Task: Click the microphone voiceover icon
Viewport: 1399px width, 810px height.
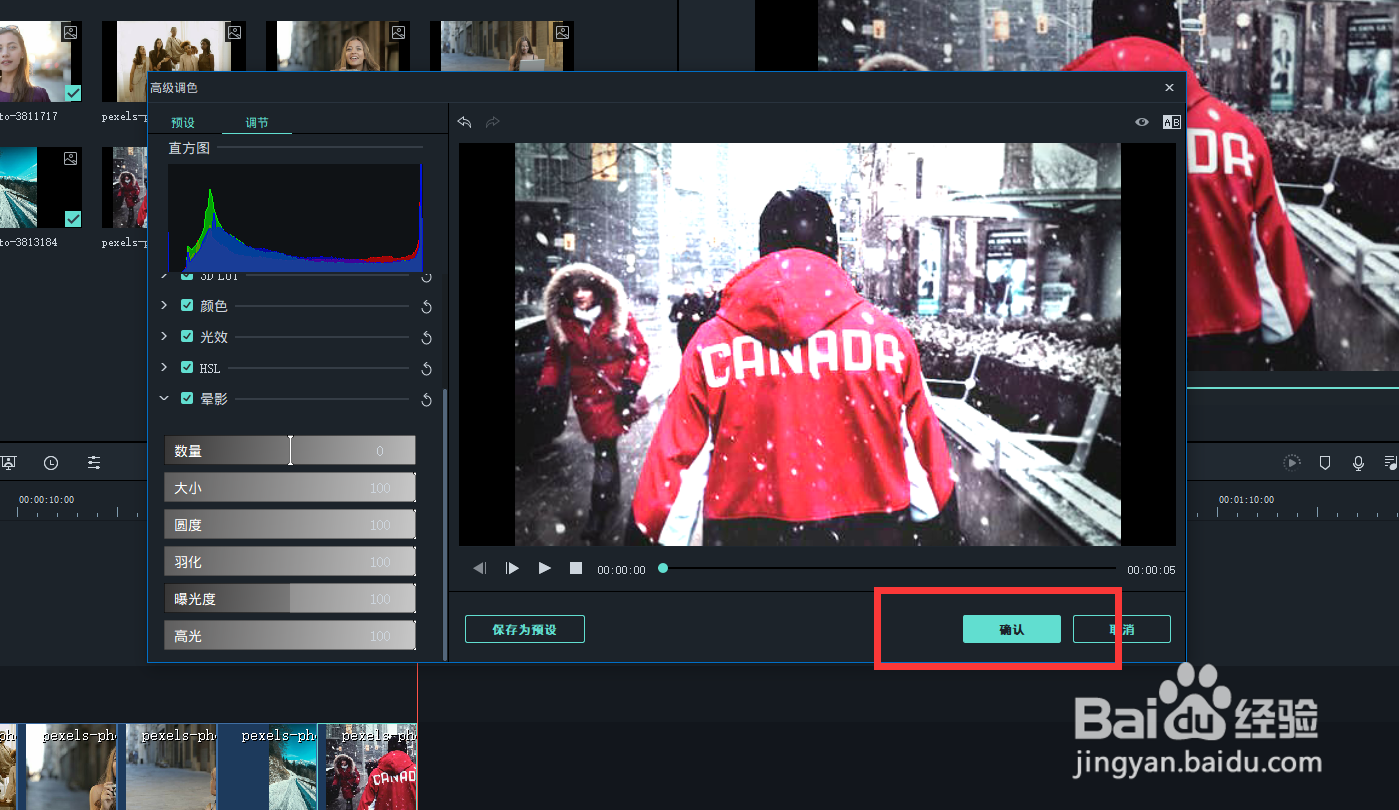Action: [1358, 463]
